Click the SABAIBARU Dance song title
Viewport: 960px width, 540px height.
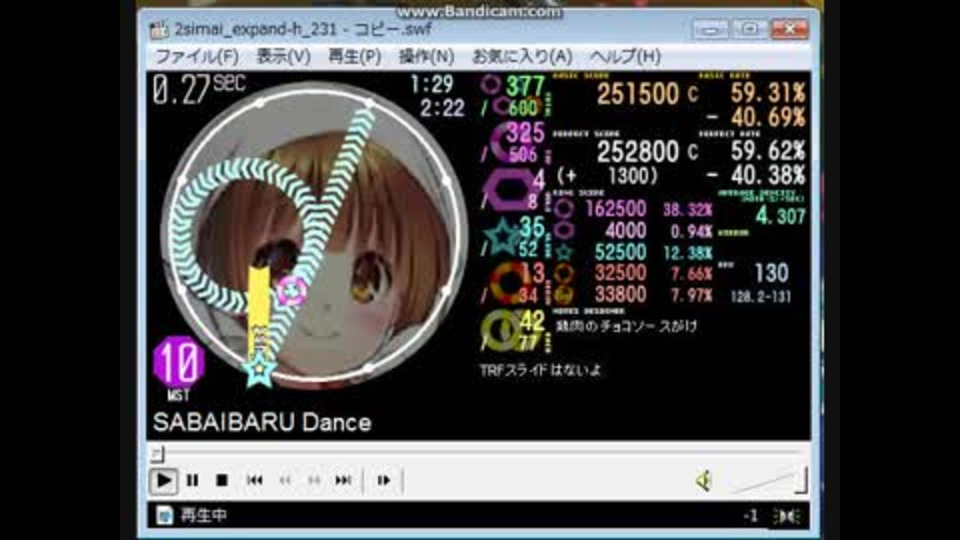click(x=262, y=422)
